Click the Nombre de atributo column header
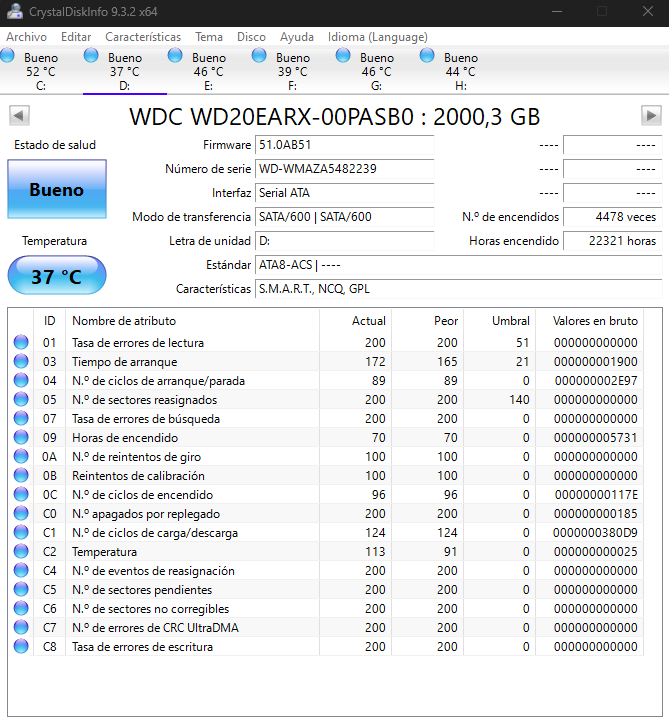The width and height of the screenshot is (669, 721). click(193, 321)
